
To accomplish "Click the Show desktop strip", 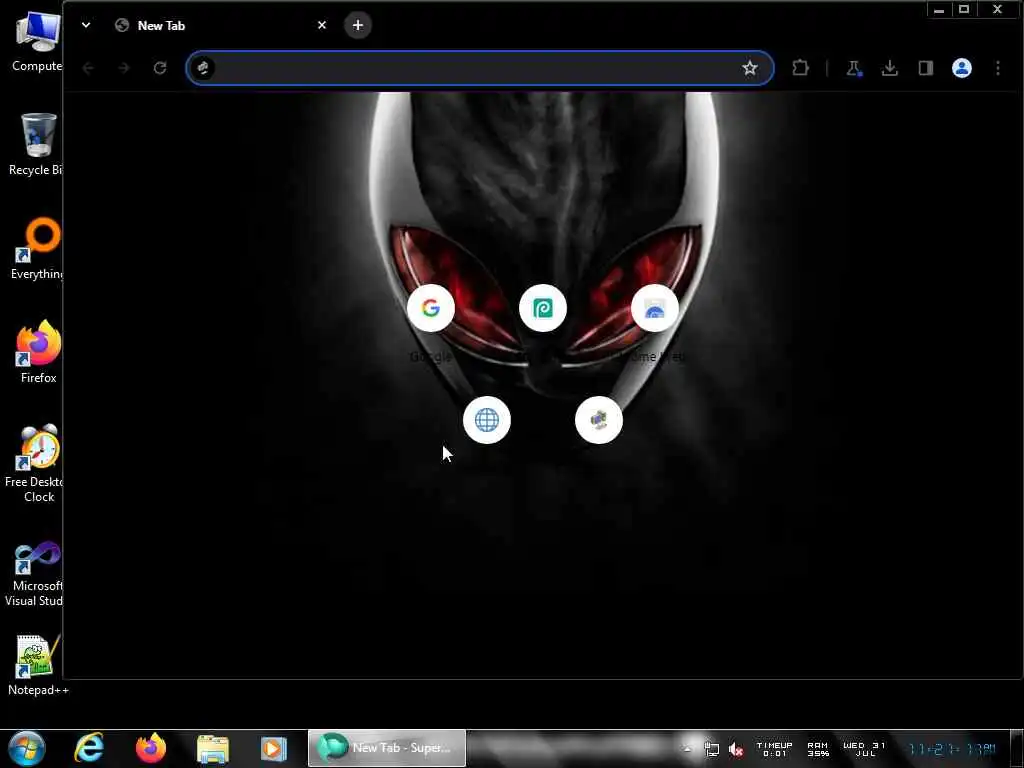I will (1016, 748).
